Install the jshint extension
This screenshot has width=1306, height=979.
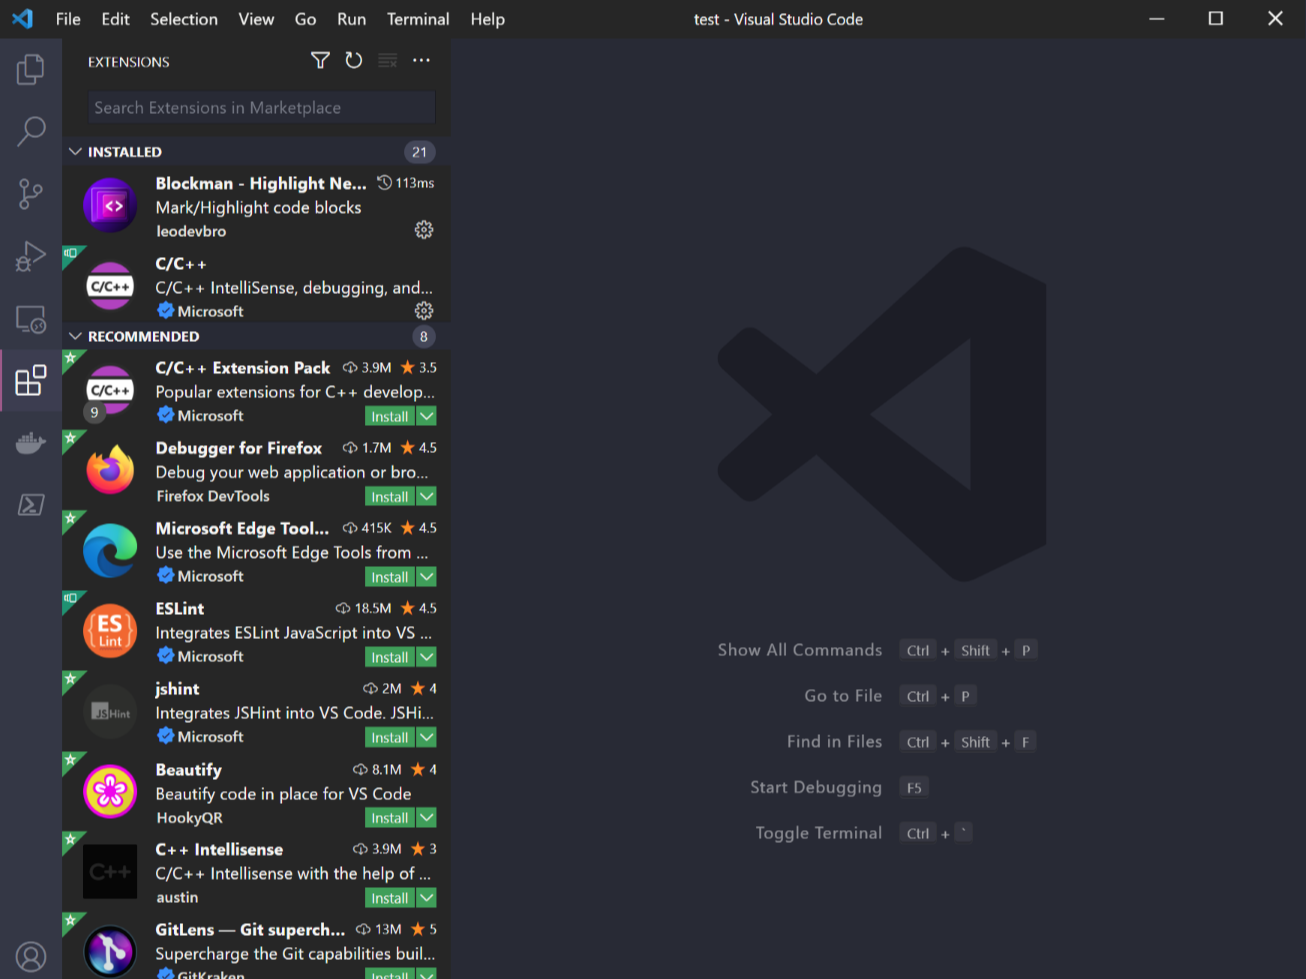coord(390,737)
